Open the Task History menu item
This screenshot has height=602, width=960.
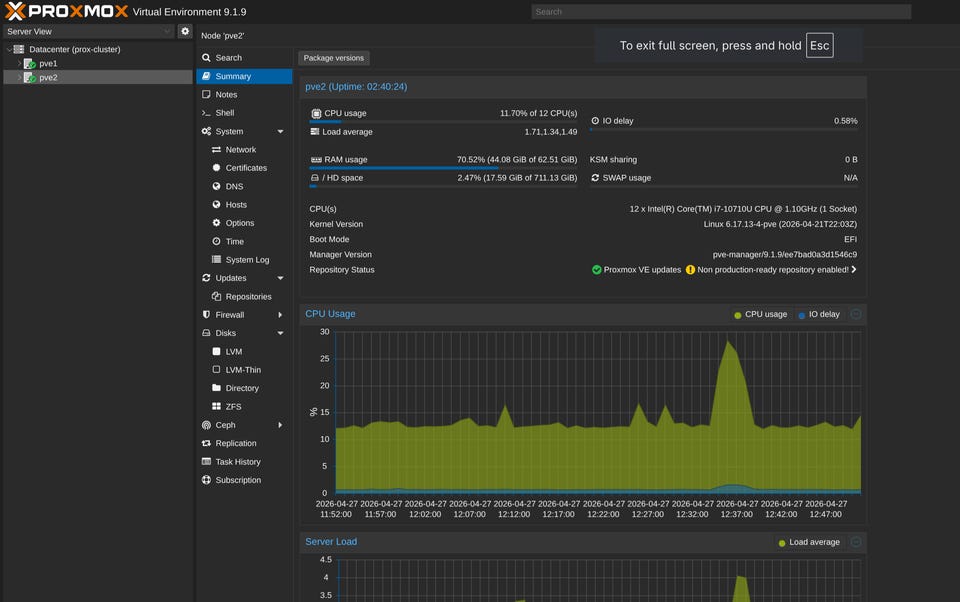coord(244,462)
